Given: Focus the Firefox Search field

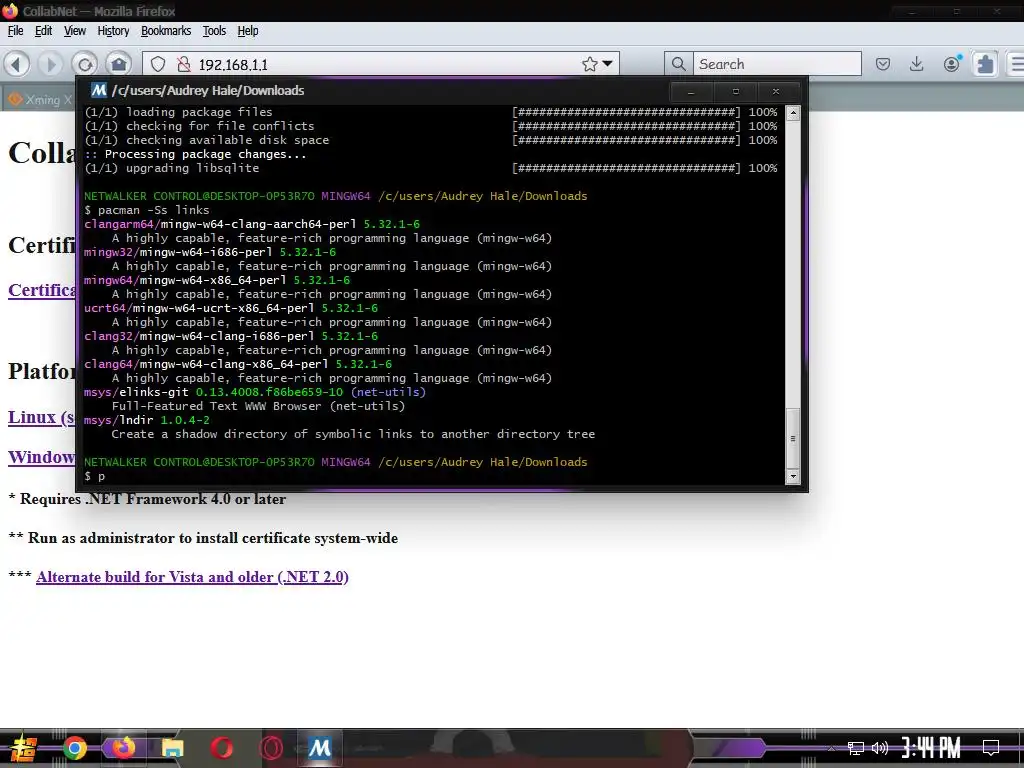Looking at the screenshot, I should [x=777, y=64].
